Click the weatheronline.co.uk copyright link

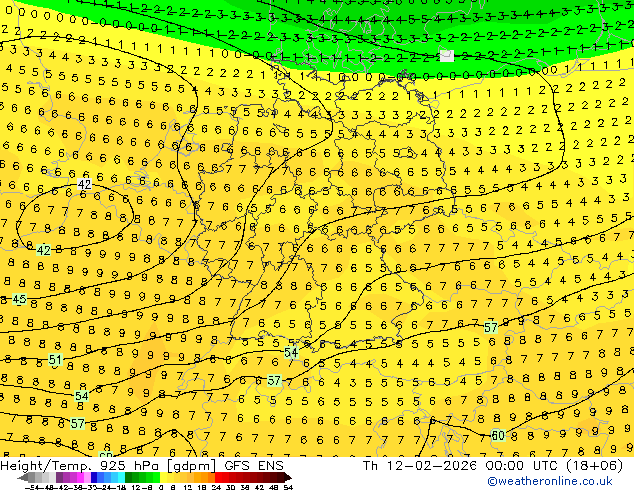coord(550,482)
